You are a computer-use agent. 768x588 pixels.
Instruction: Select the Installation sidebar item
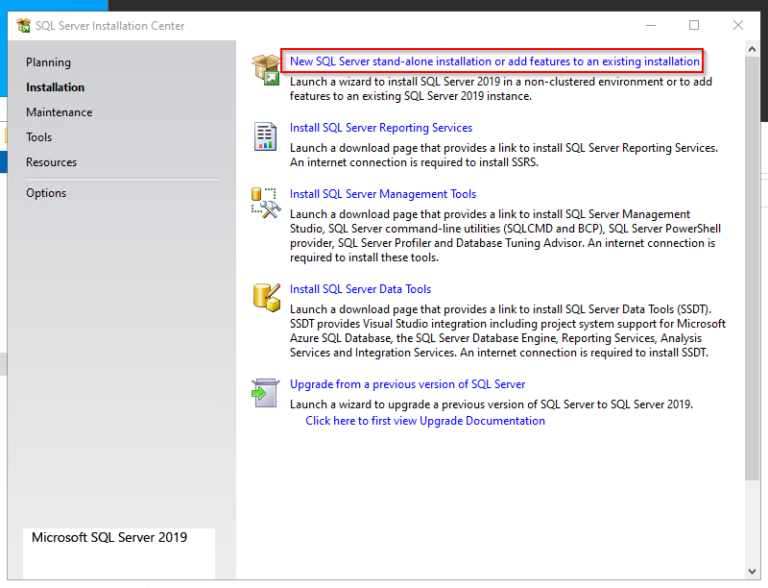coord(55,87)
